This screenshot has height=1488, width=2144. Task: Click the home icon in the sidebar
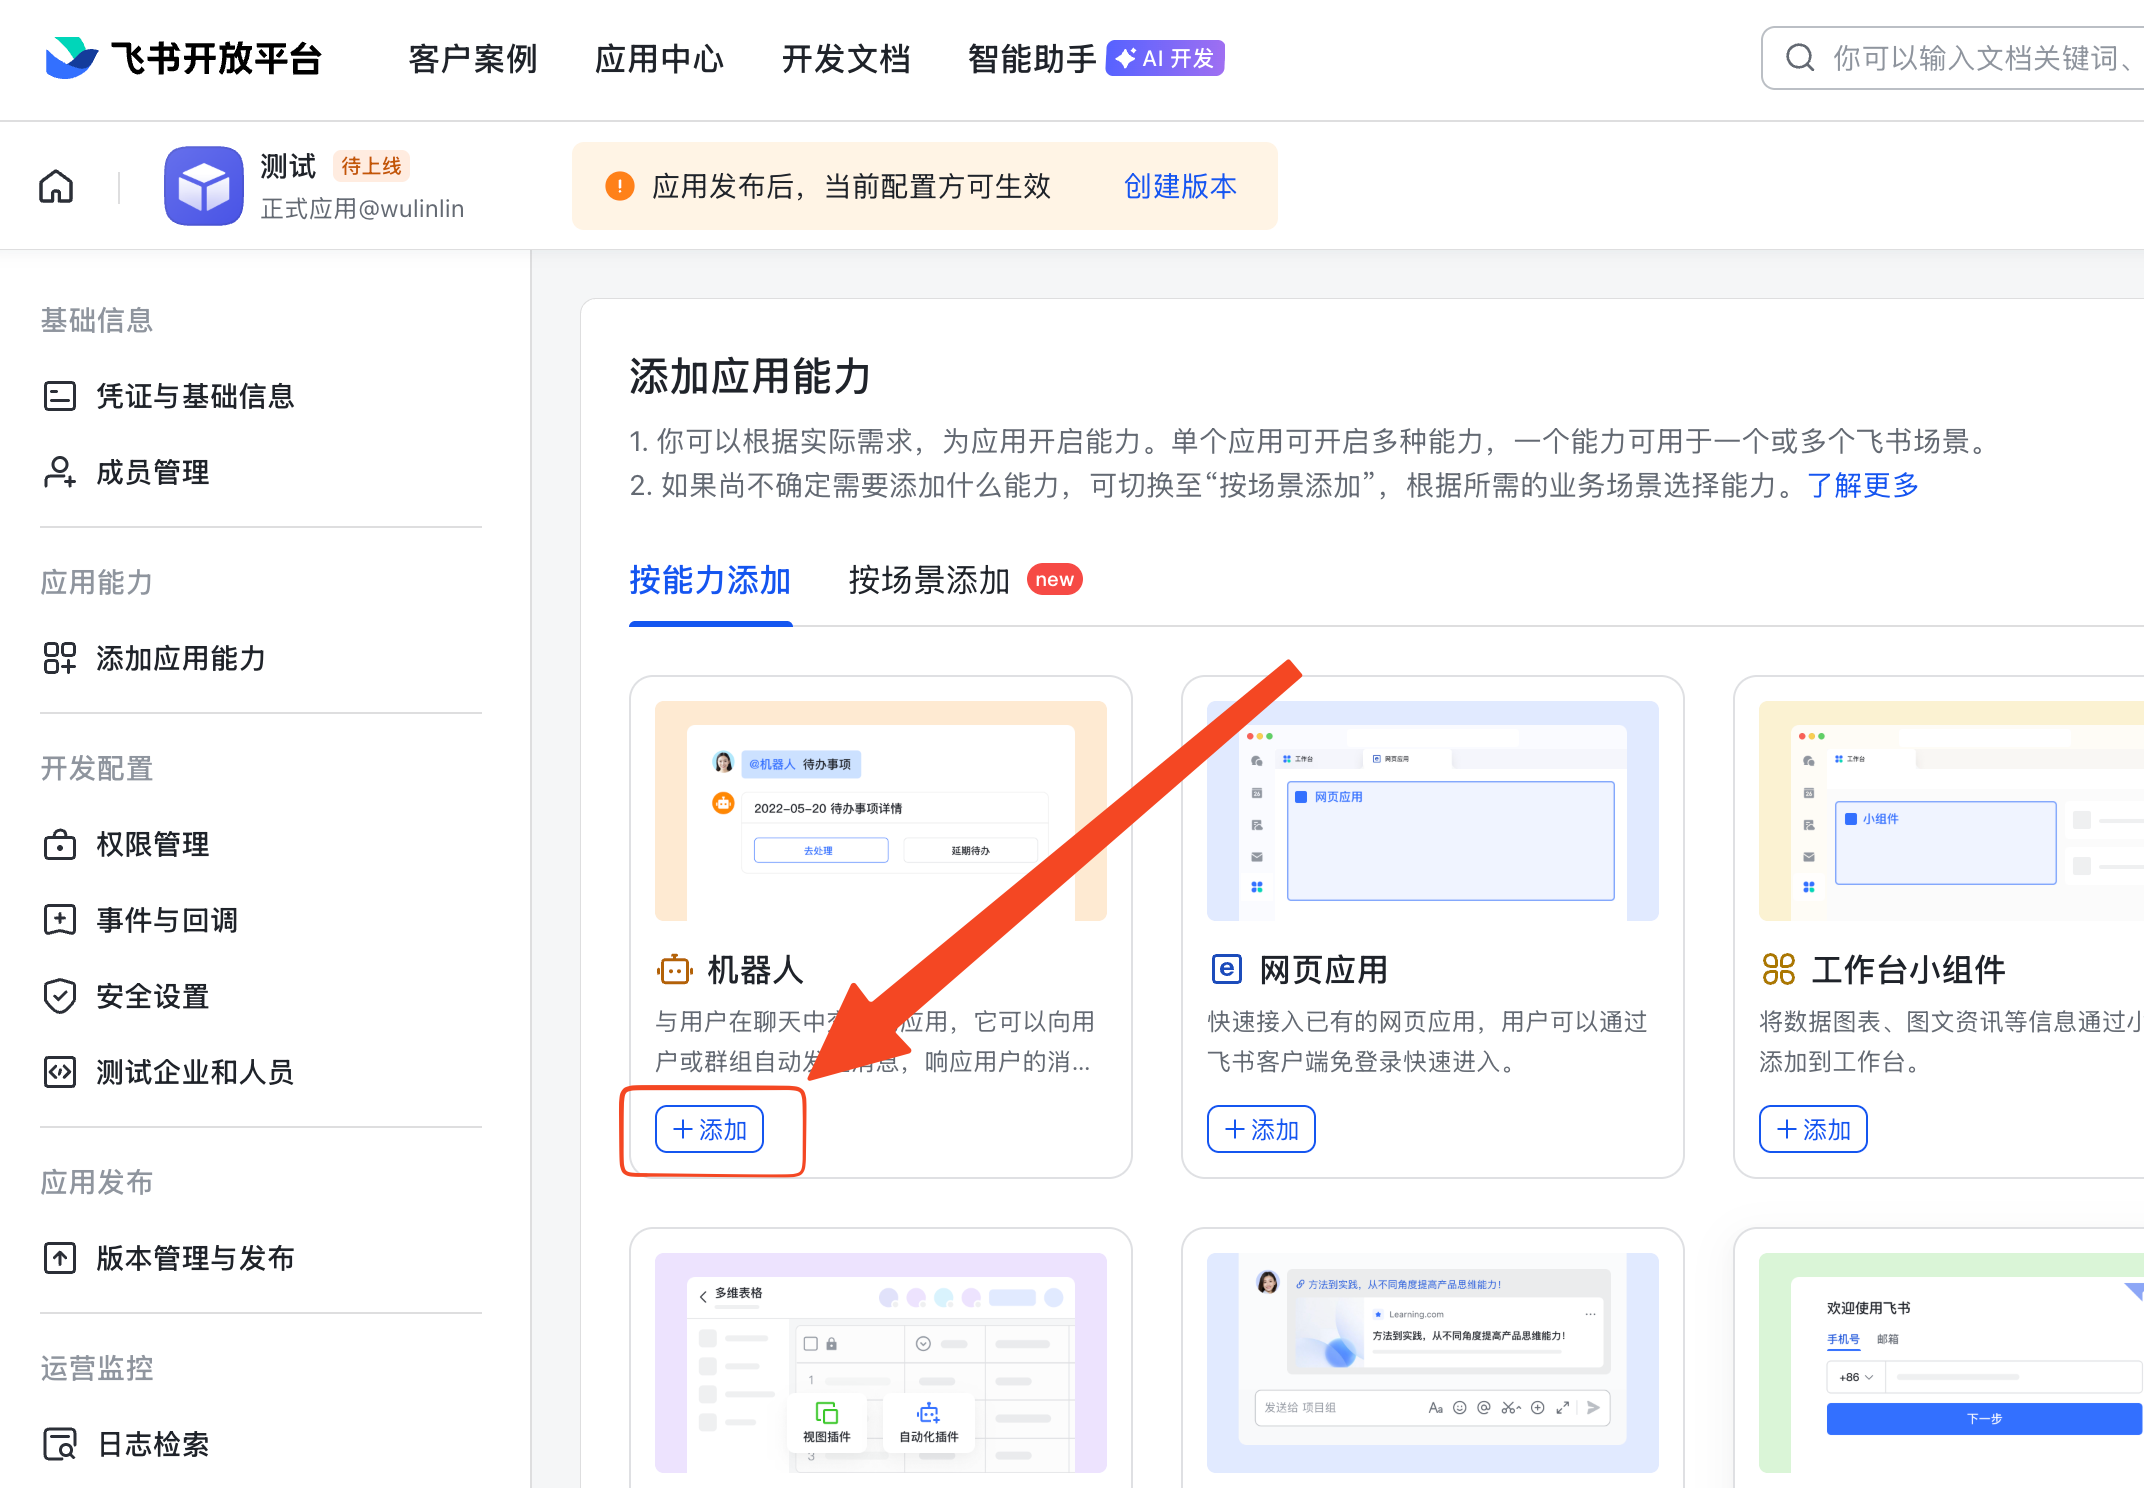click(x=55, y=186)
